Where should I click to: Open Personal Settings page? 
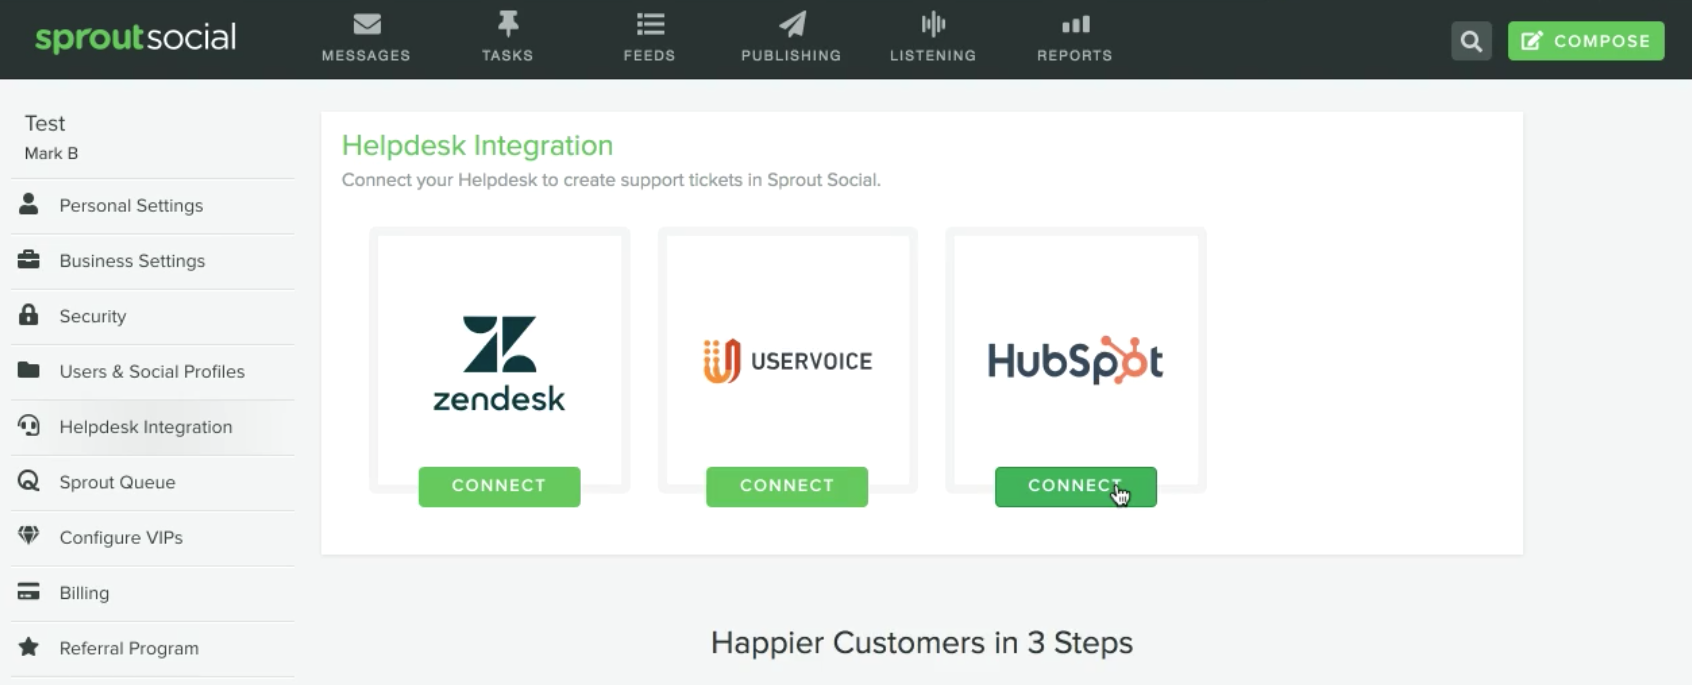(x=153, y=206)
